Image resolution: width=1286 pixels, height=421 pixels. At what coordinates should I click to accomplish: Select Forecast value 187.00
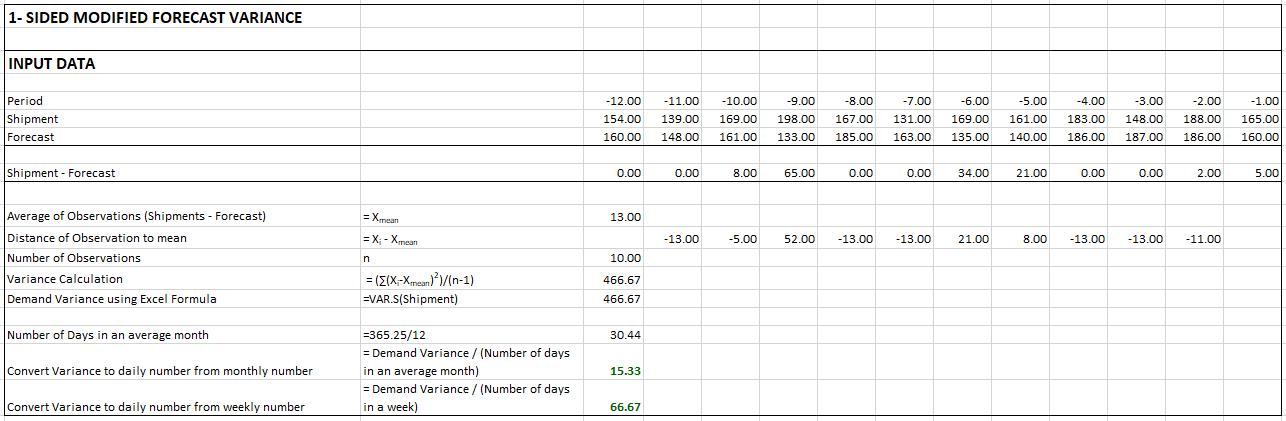[1136, 137]
